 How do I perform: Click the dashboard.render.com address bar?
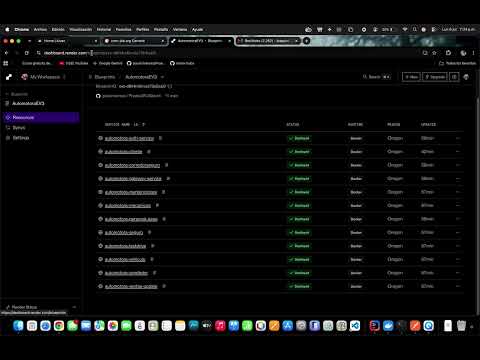pos(227,53)
